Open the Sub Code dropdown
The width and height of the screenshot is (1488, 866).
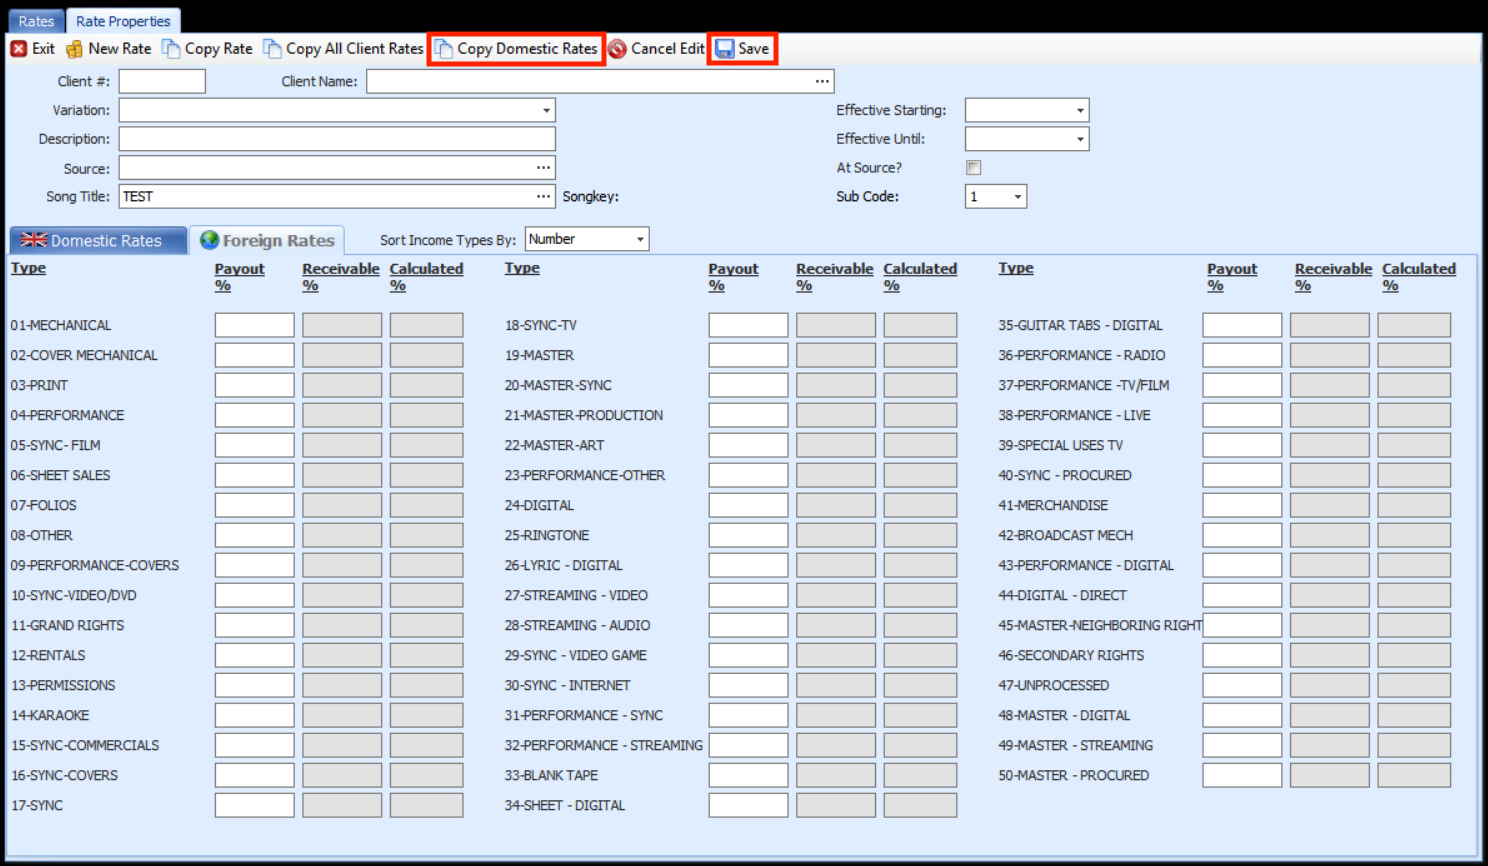[x=1018, y=197]
